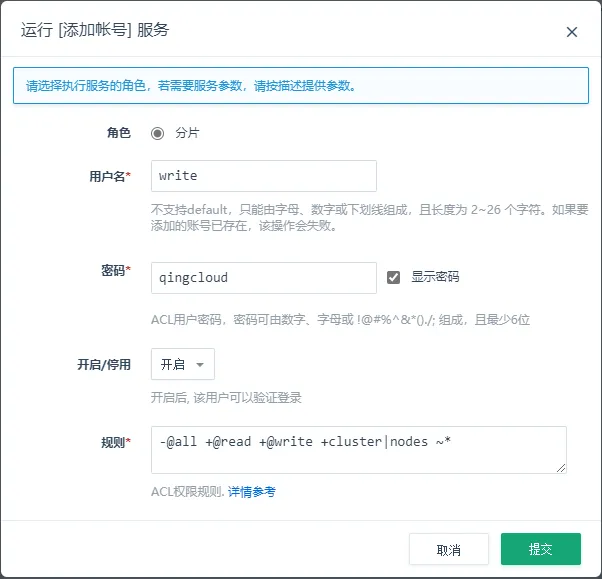Click the 分片 role label text
Screen dimensions: 602x579
(x=187, y=133)
